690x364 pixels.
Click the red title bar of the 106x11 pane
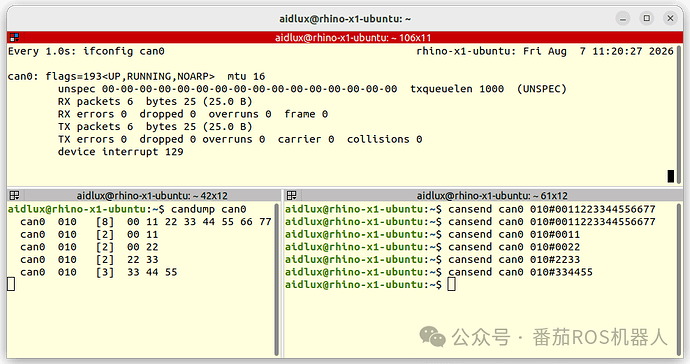coord(345,37)
